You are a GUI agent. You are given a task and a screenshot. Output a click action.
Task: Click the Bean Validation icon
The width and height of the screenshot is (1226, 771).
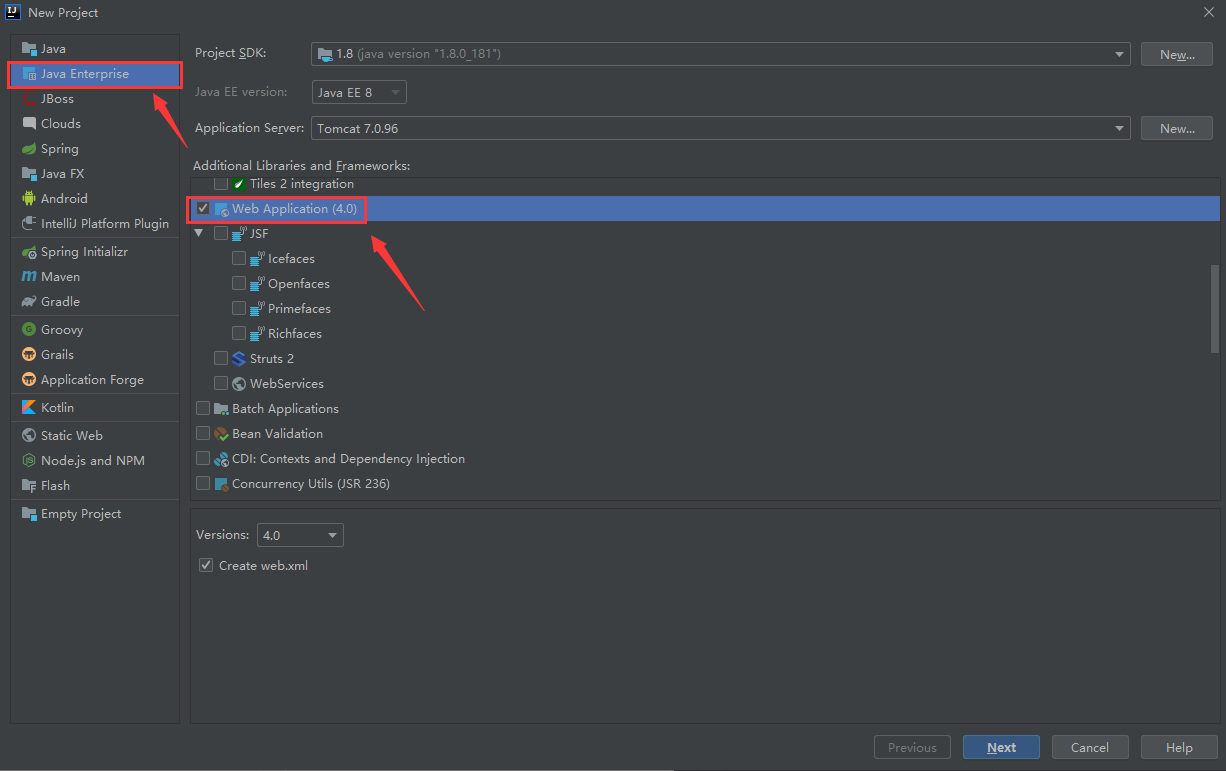click(x=221, y=434)
